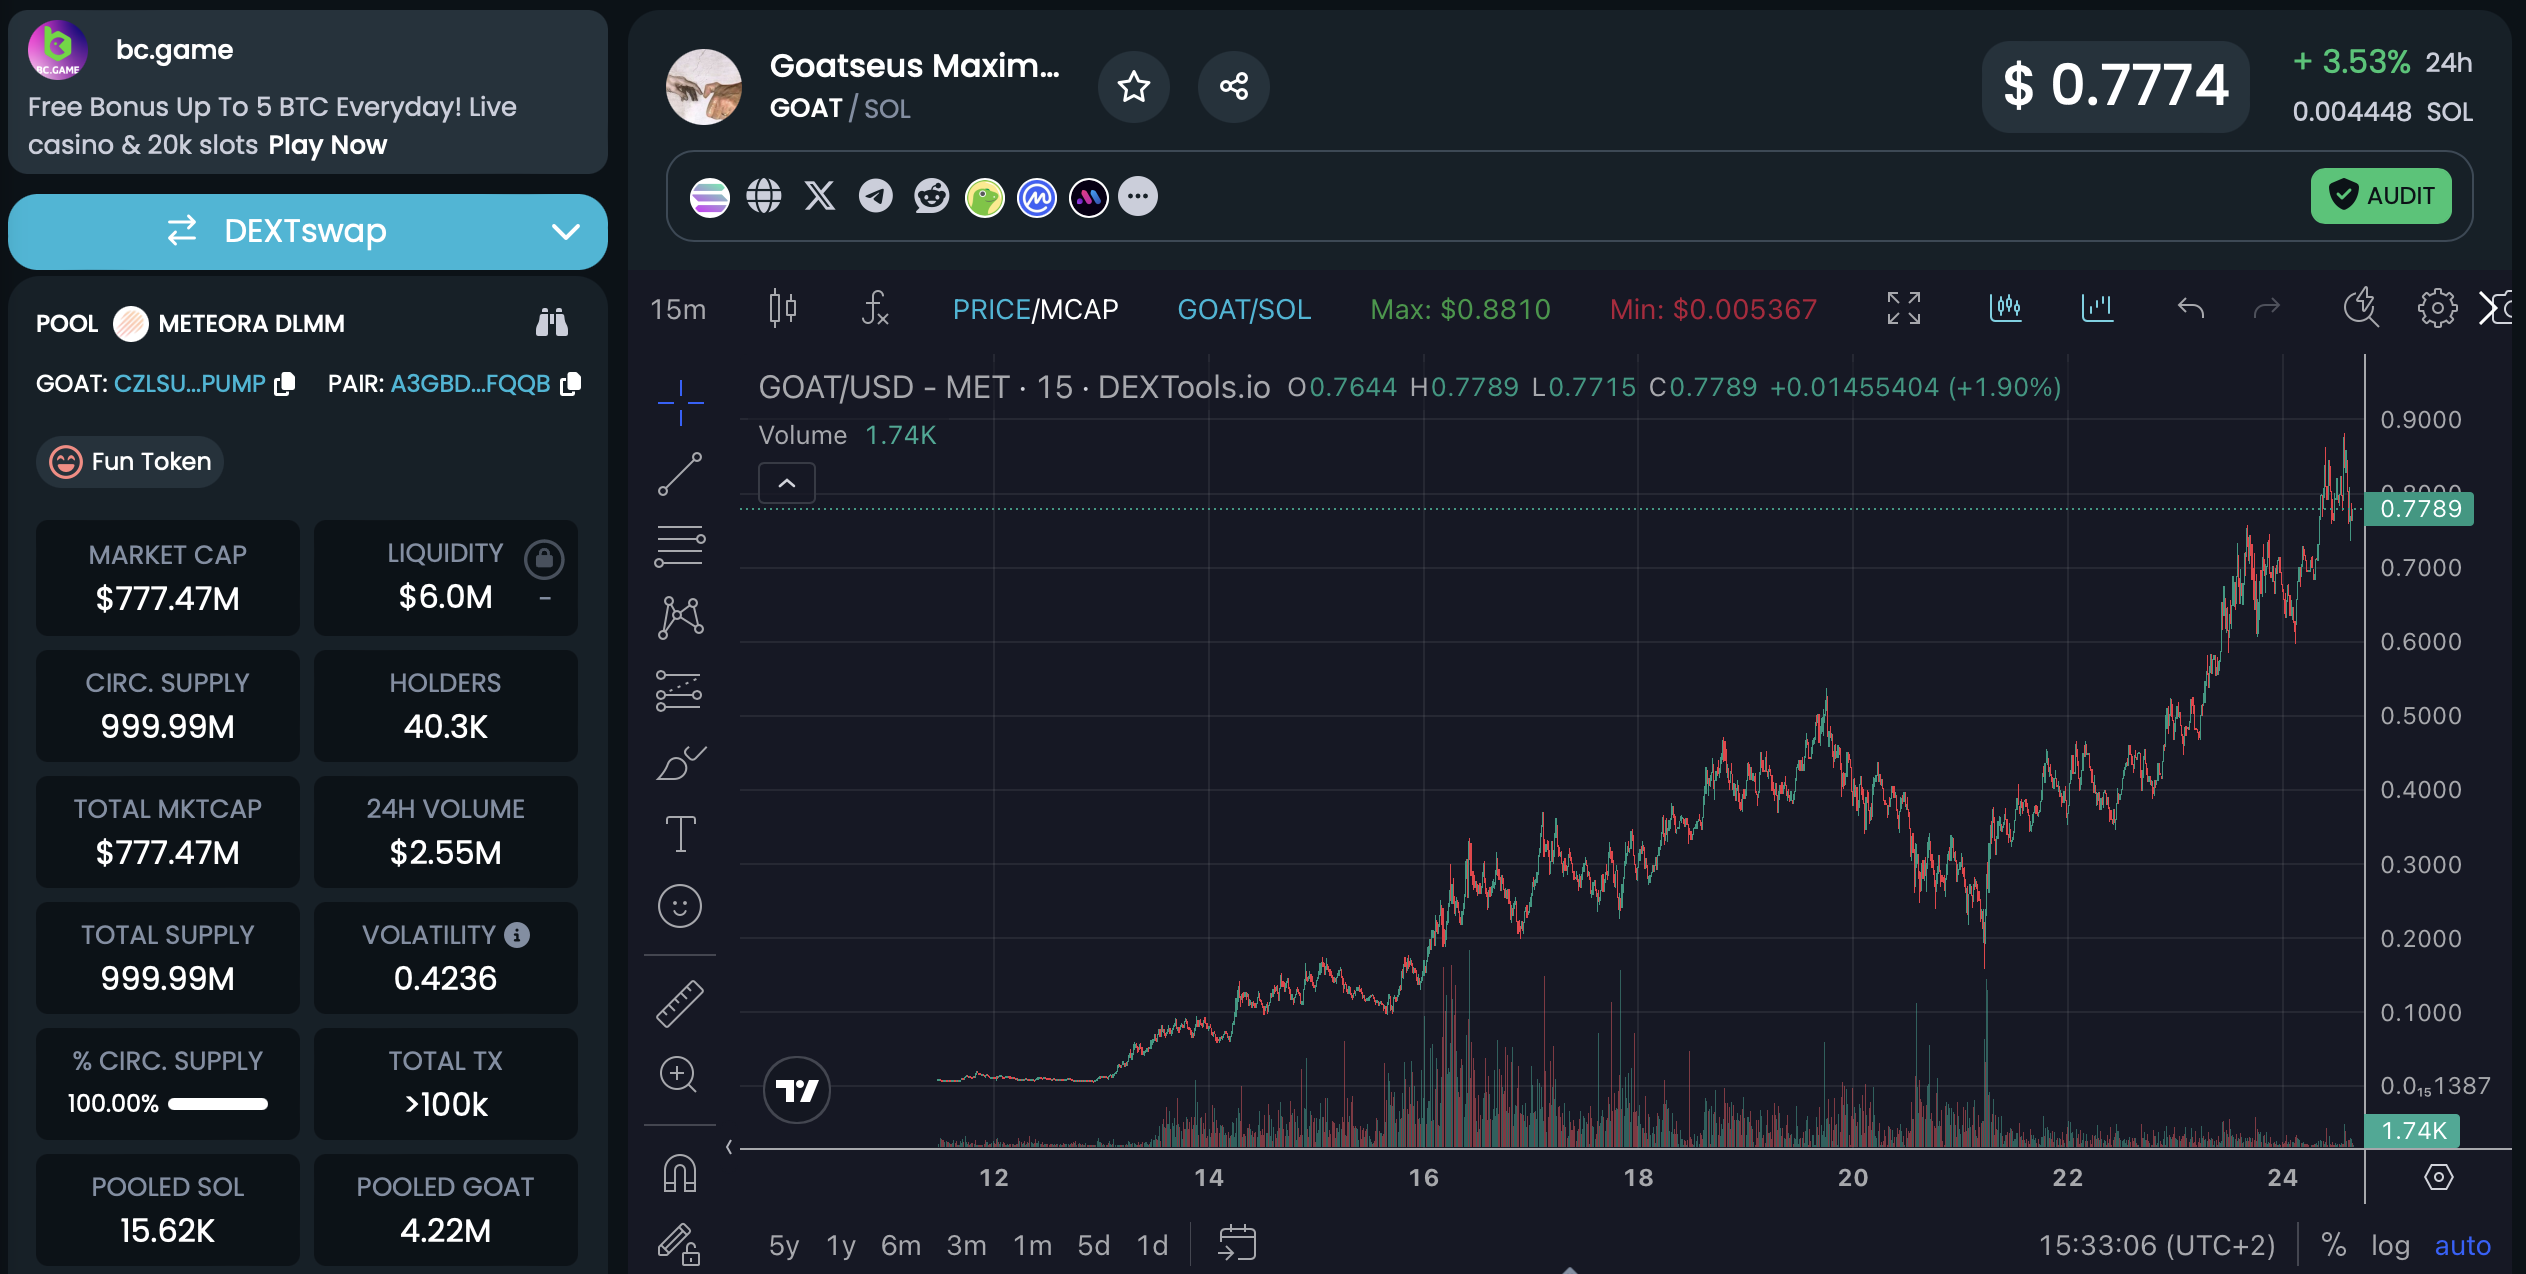Select the pattern drawing tool
The height and width of the screenshot is (1274, 2526).
[680, 618]
